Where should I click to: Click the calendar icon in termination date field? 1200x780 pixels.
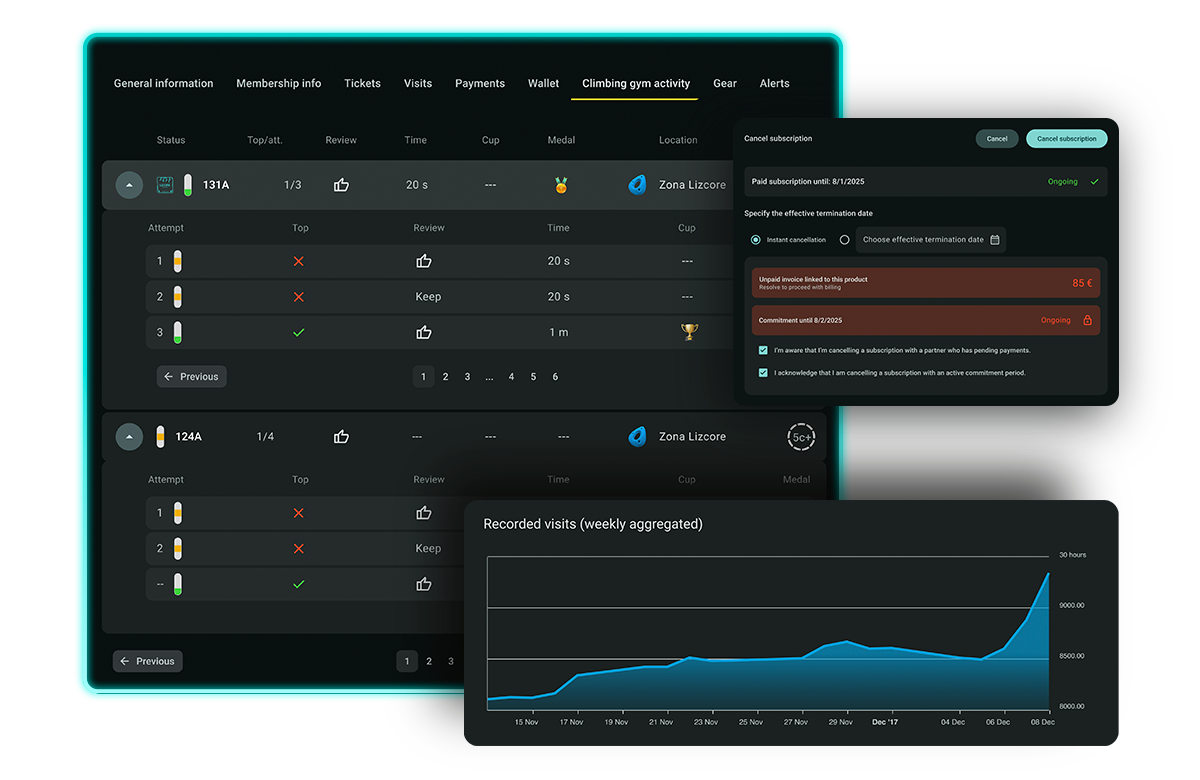pos(994,240)
